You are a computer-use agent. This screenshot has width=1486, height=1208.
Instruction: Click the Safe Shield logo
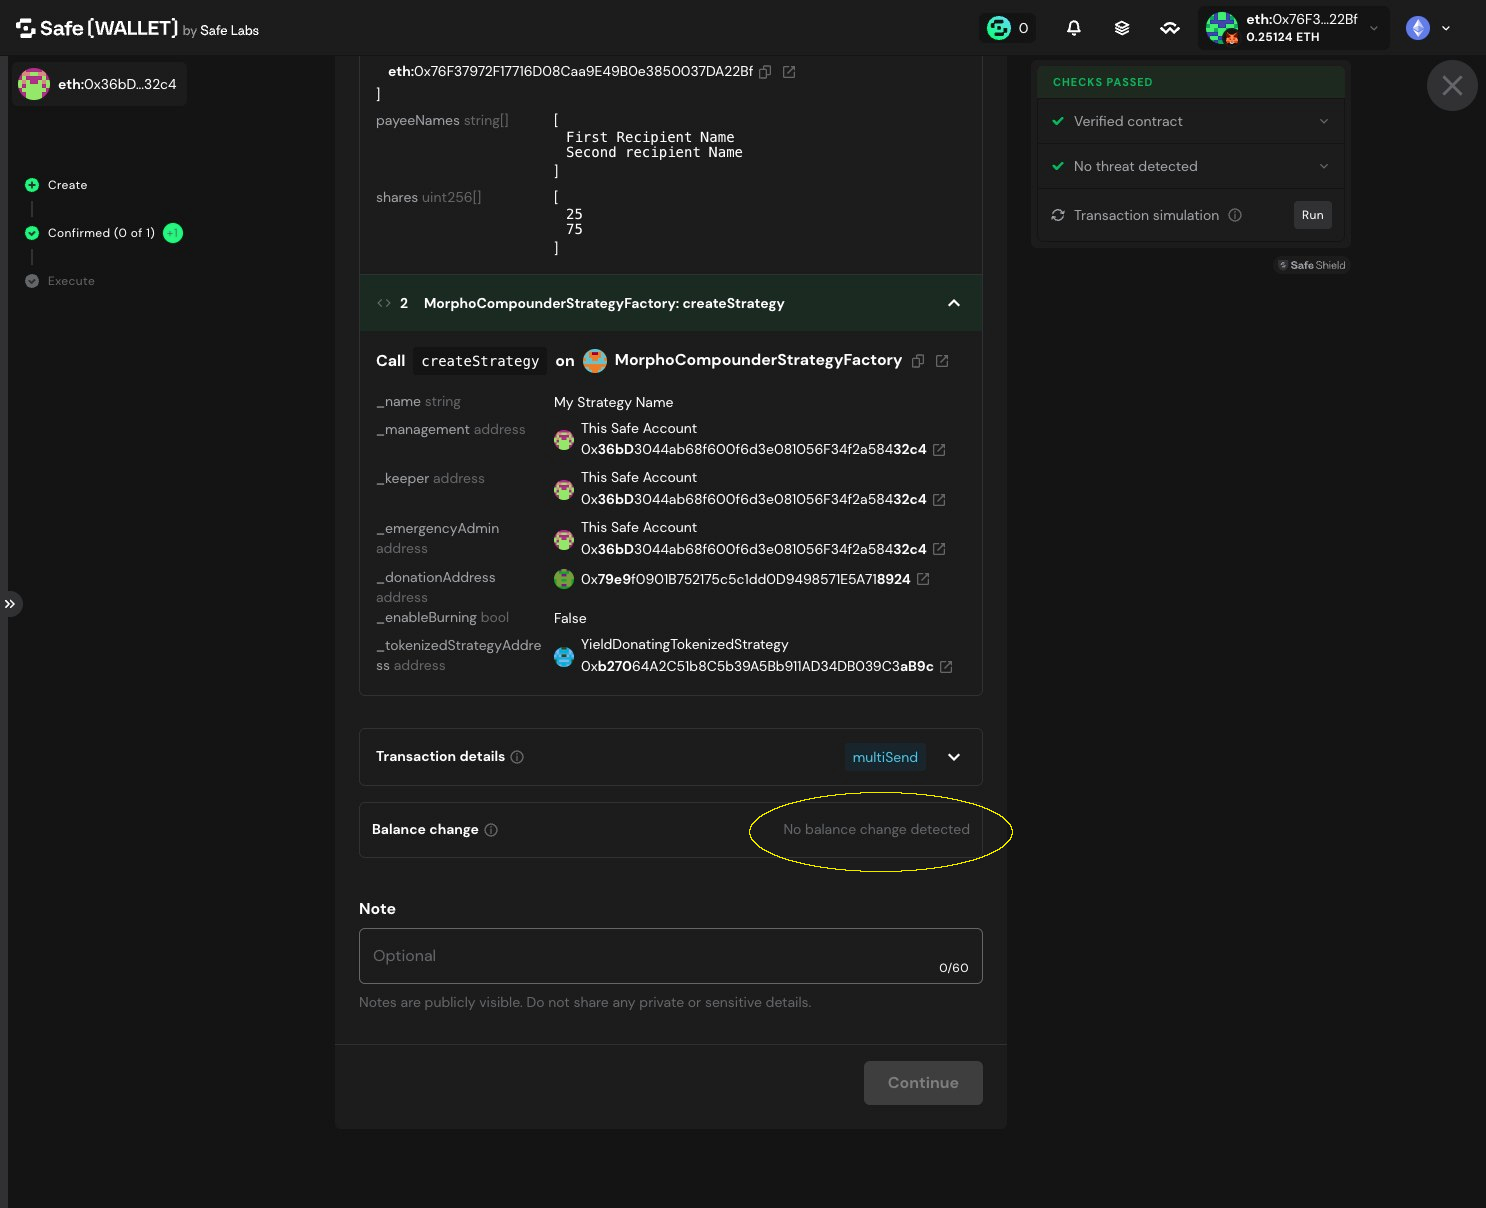click(x=1312, y=265)
